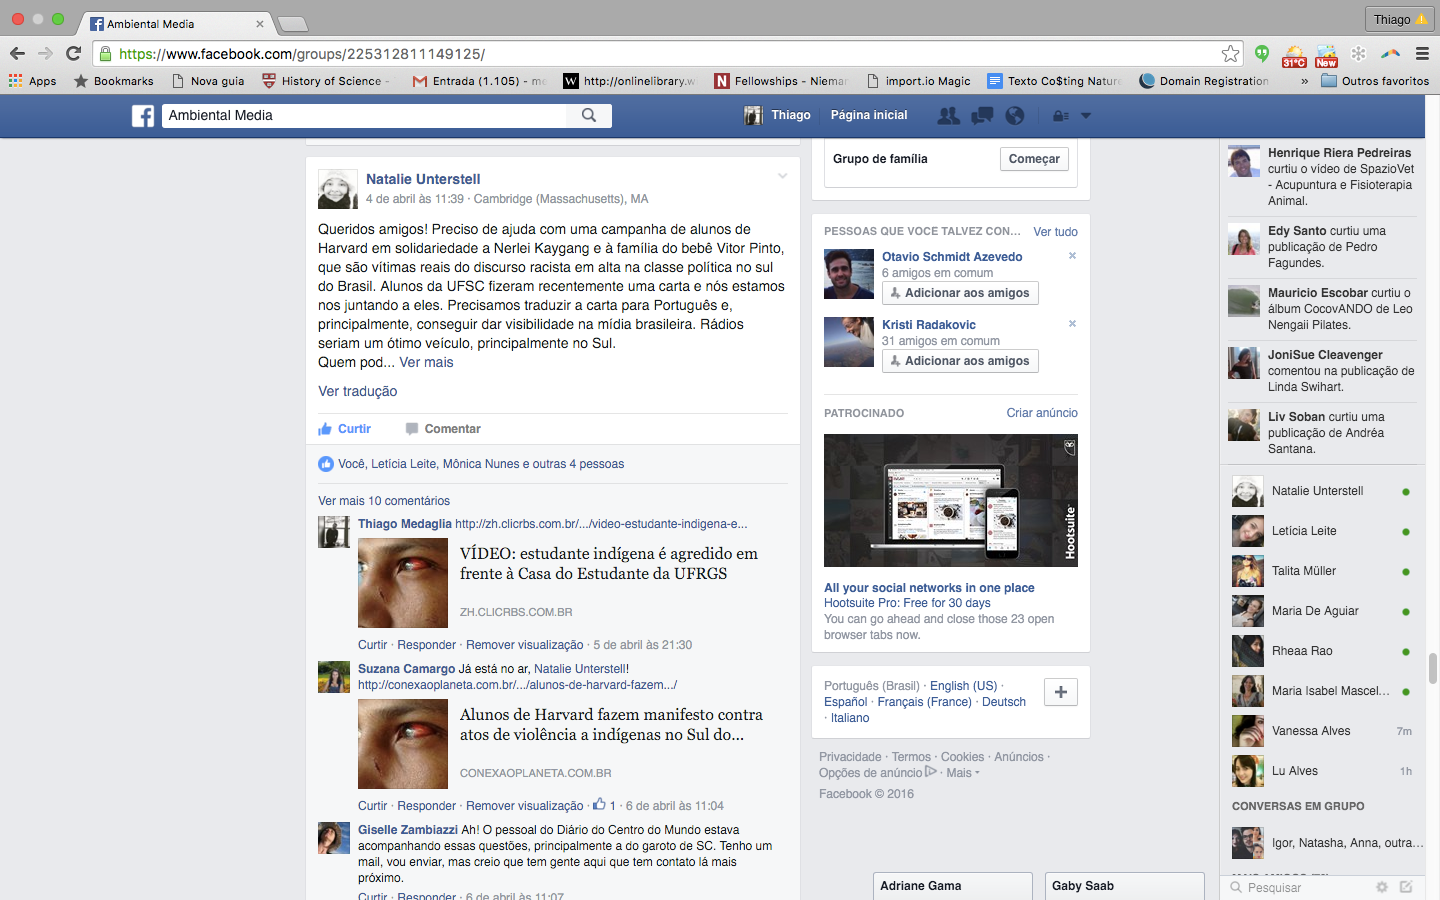This screenshot has height=900, width=1440.
Task: Open a new browser tab
Action: click(292, 23)
